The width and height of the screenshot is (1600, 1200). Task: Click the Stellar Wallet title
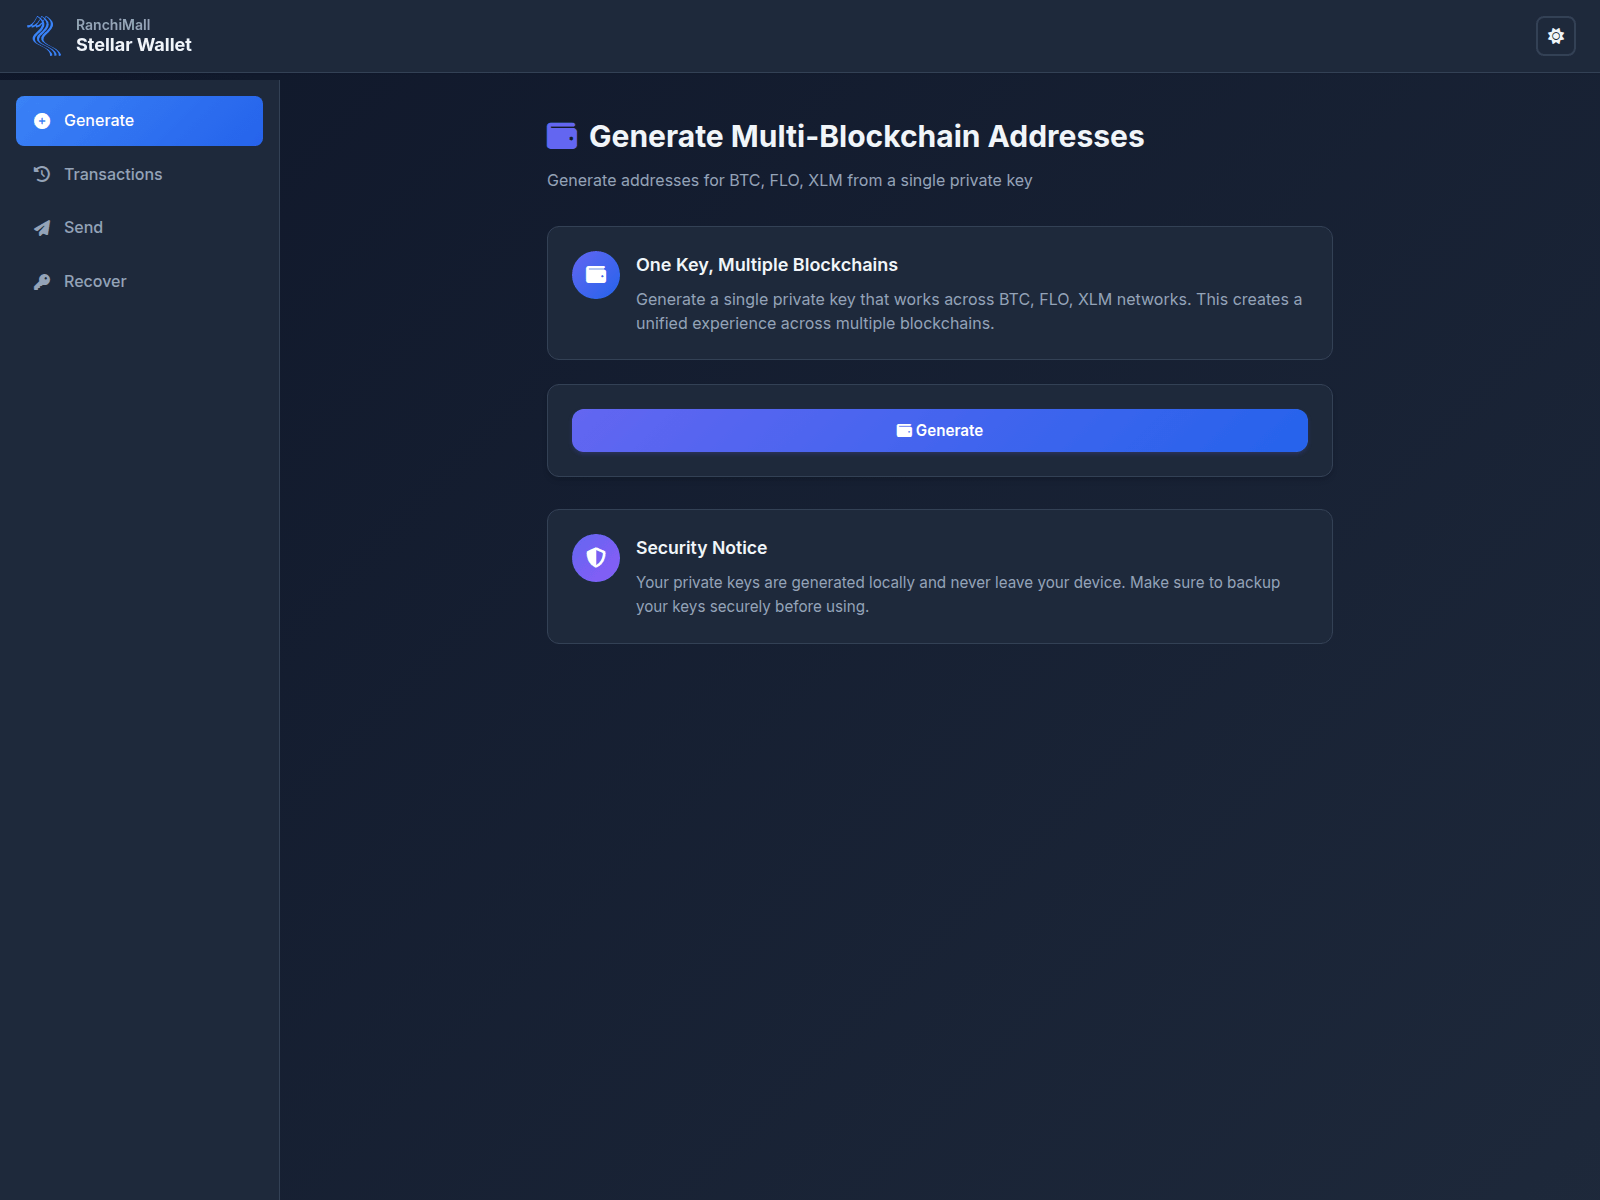(134, 44)
